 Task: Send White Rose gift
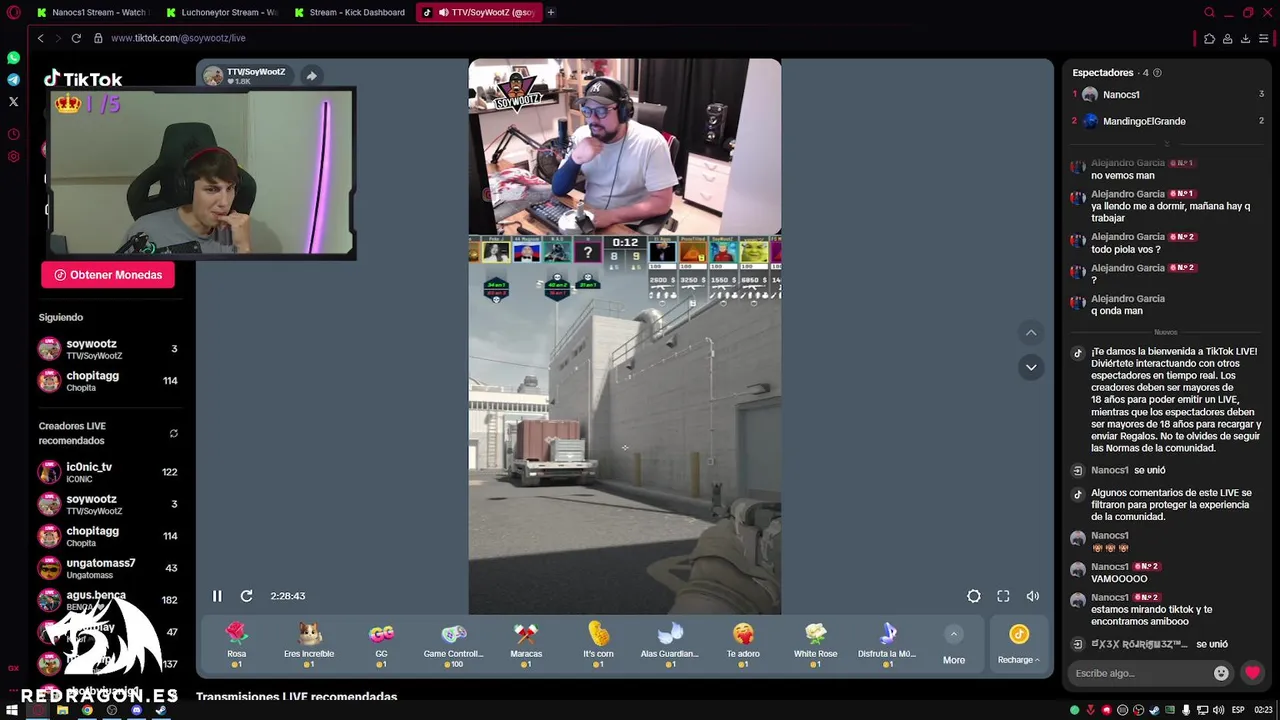click(x=815, y=645)
